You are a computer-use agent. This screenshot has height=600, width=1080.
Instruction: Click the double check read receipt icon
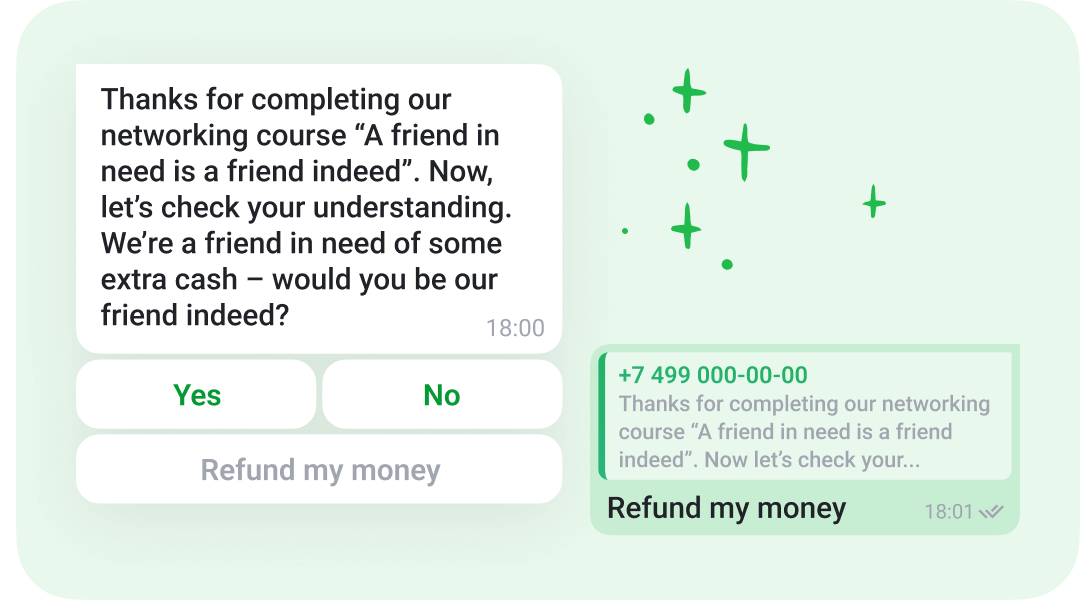point(991,512)
